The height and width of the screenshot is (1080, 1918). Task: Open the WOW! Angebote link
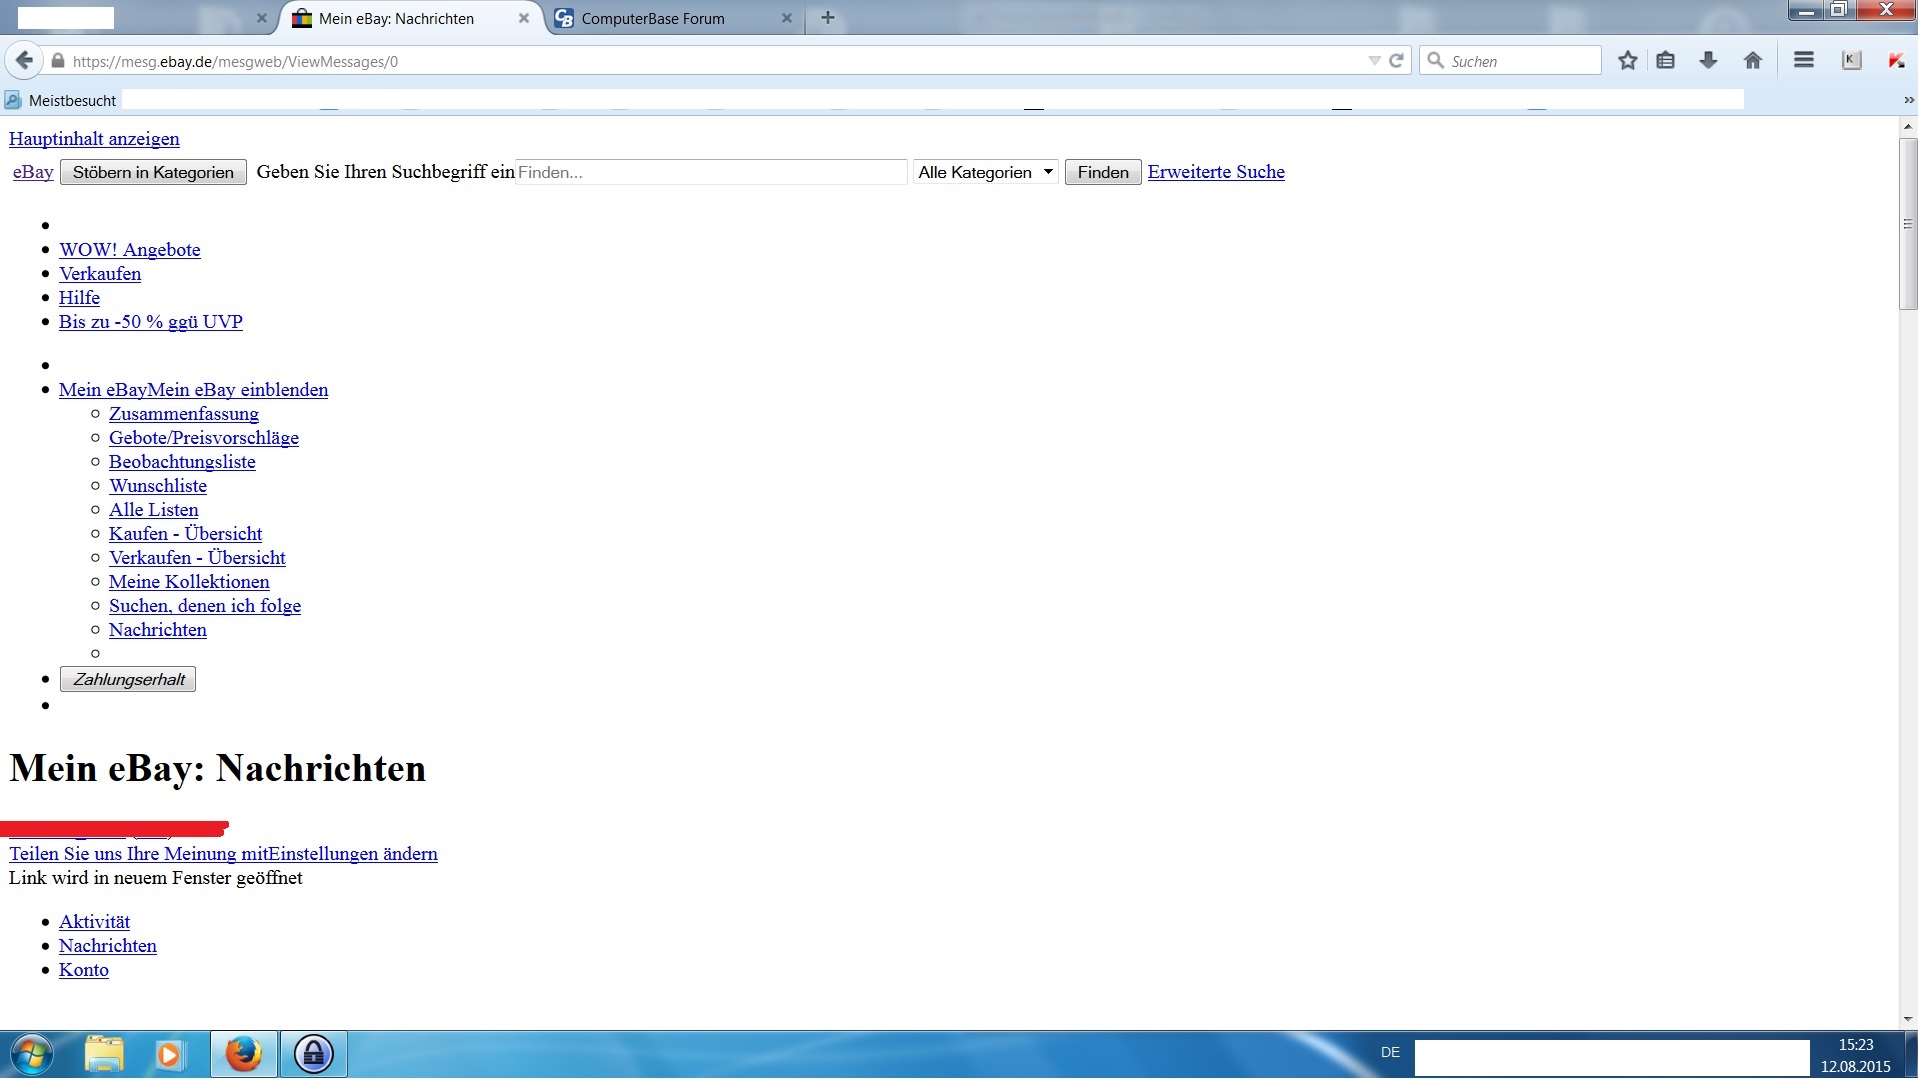pyautogui.click(x=130, y=250)
